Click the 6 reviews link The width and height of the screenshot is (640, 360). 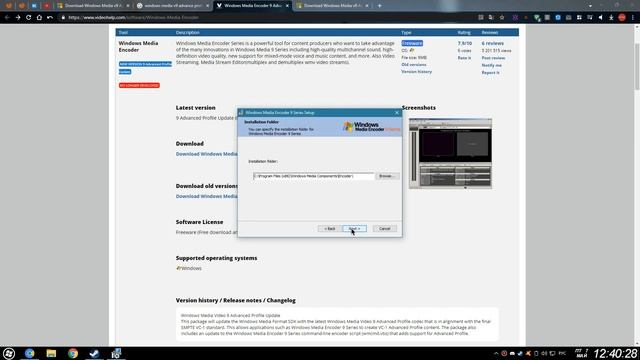[492, 43]
